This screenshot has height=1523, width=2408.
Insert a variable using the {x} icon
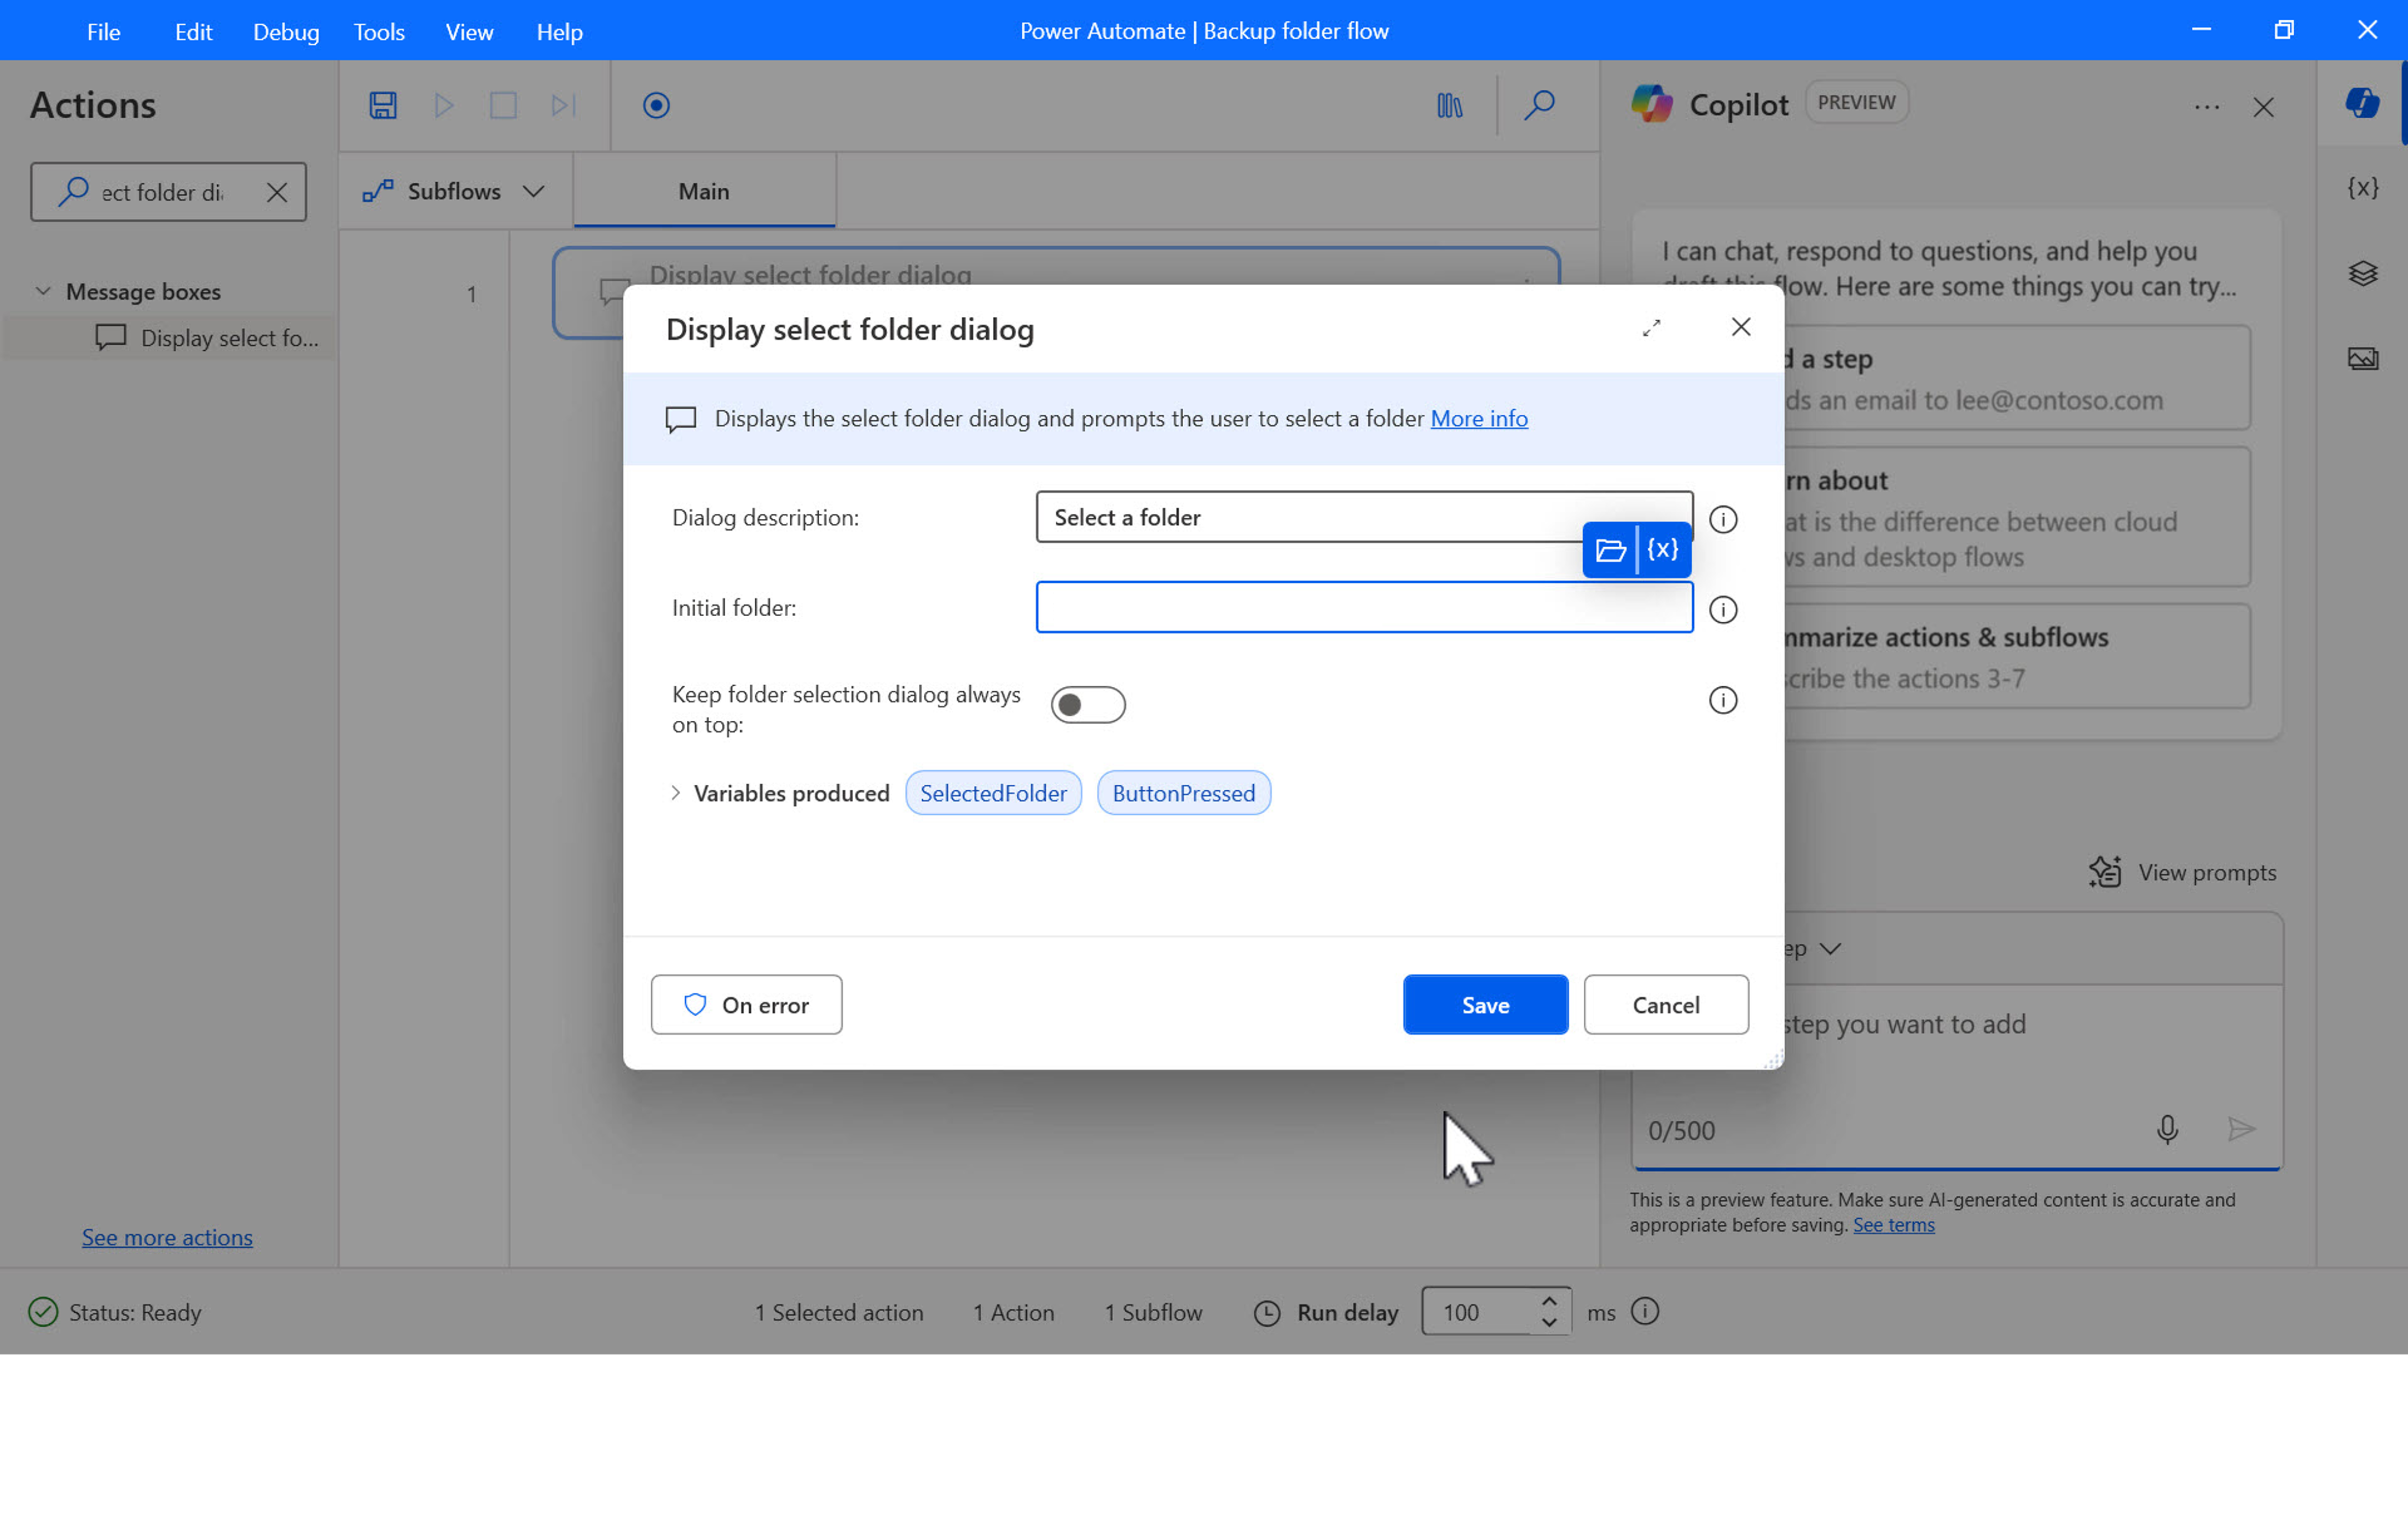tap(1662, 549)
